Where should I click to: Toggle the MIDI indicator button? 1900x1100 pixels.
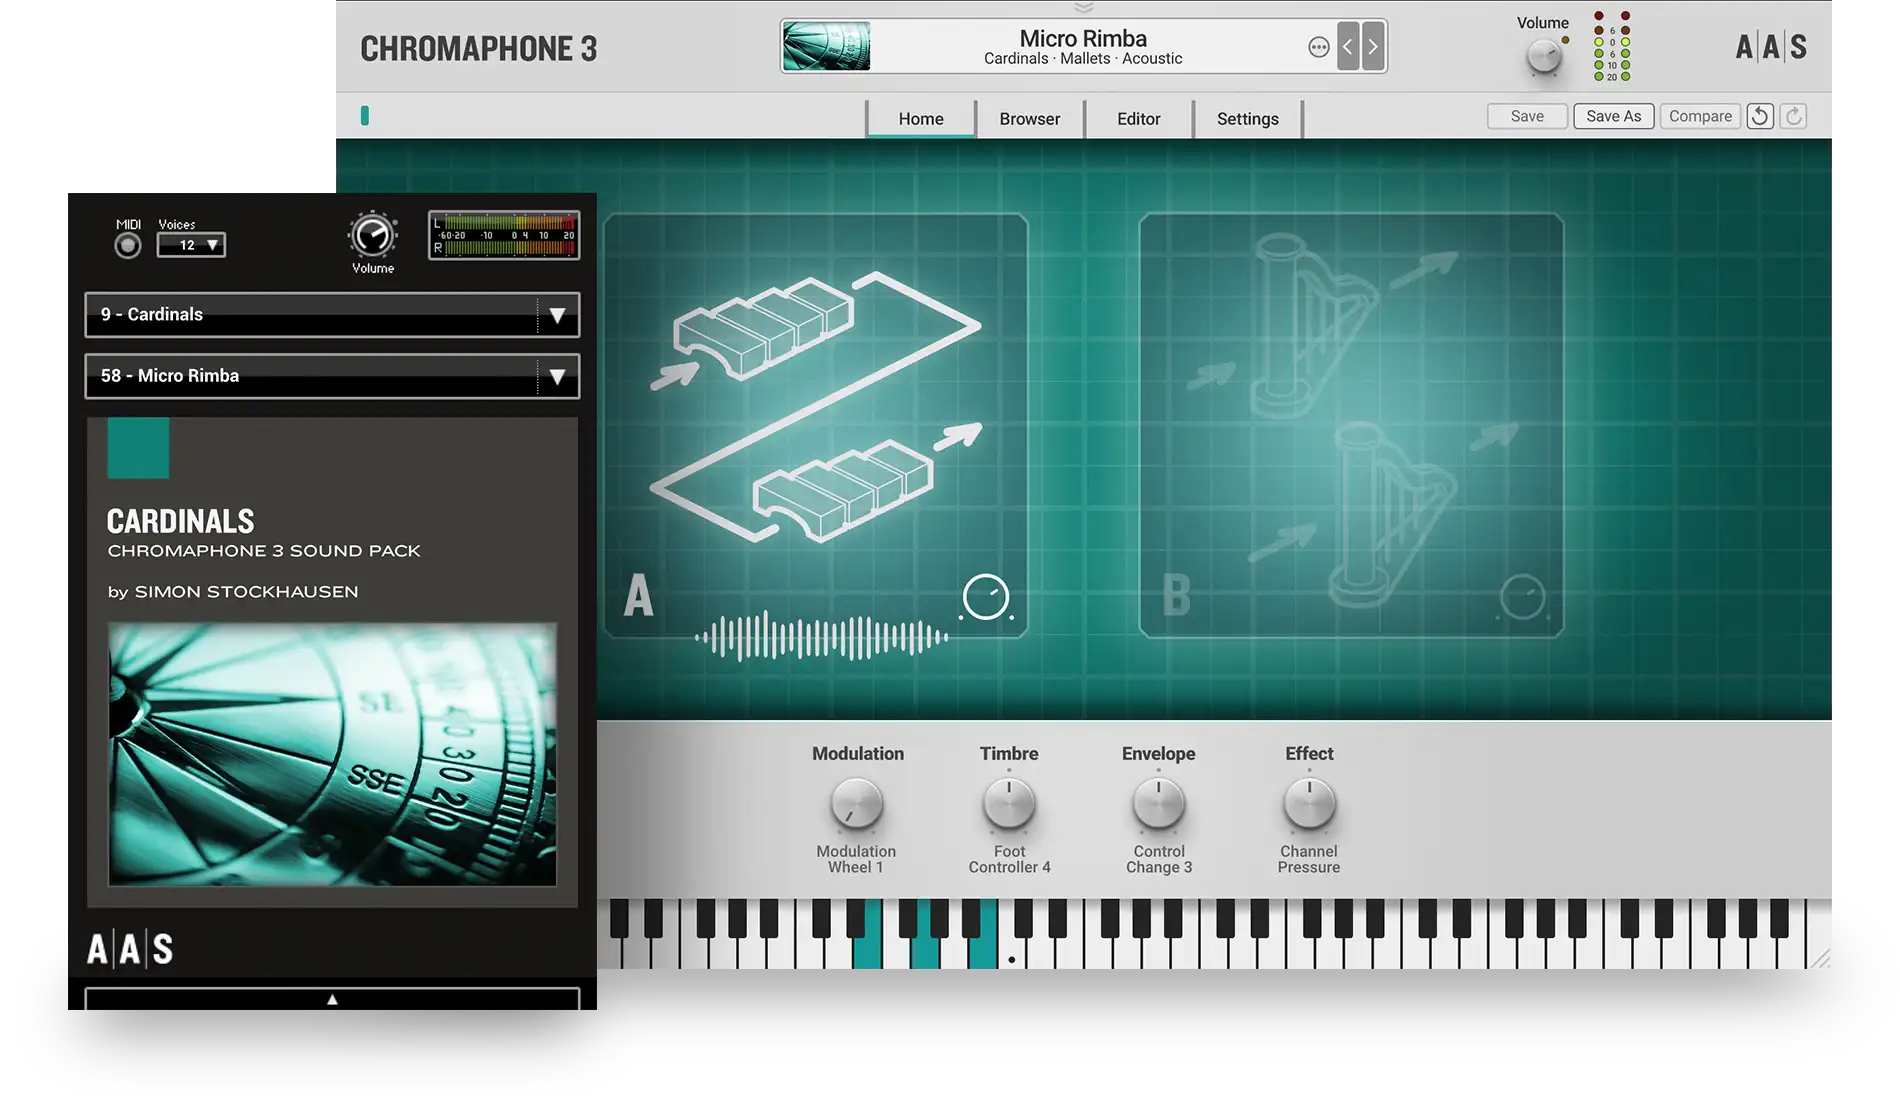coord(128,245)
